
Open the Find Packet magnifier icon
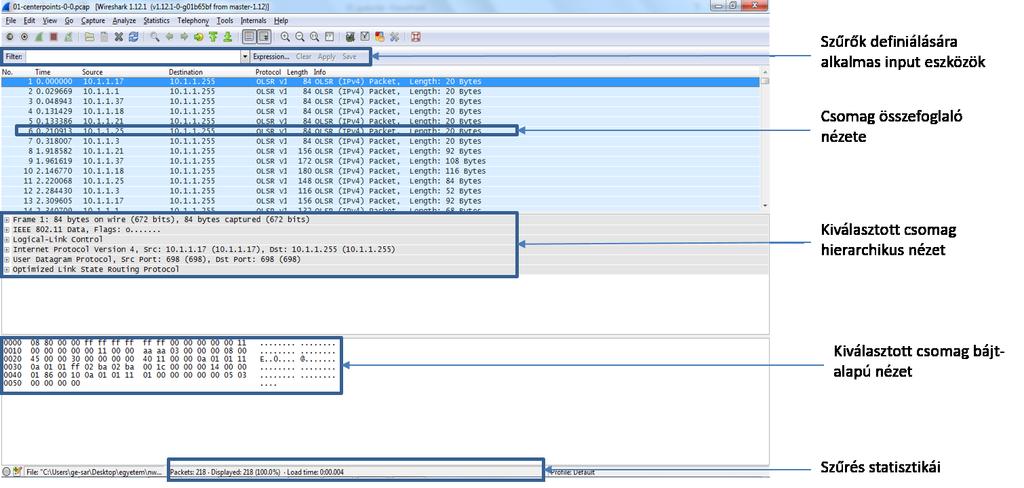click(155, 37)
